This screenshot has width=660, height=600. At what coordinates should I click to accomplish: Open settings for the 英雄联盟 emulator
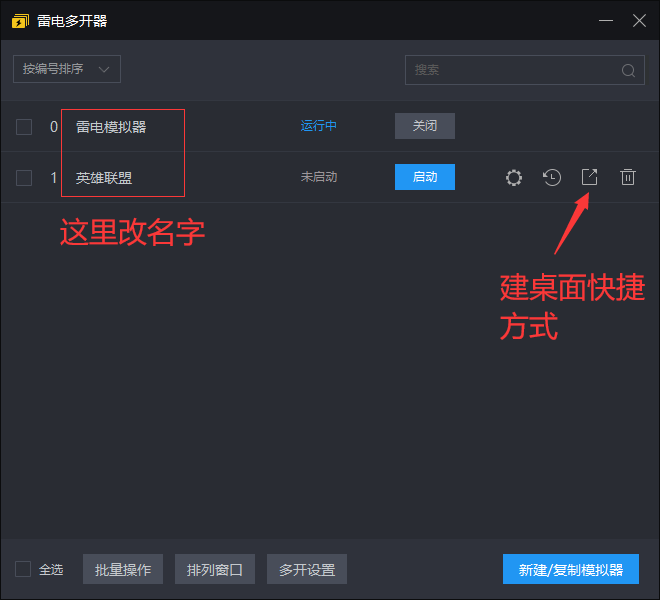click(514, 177)
